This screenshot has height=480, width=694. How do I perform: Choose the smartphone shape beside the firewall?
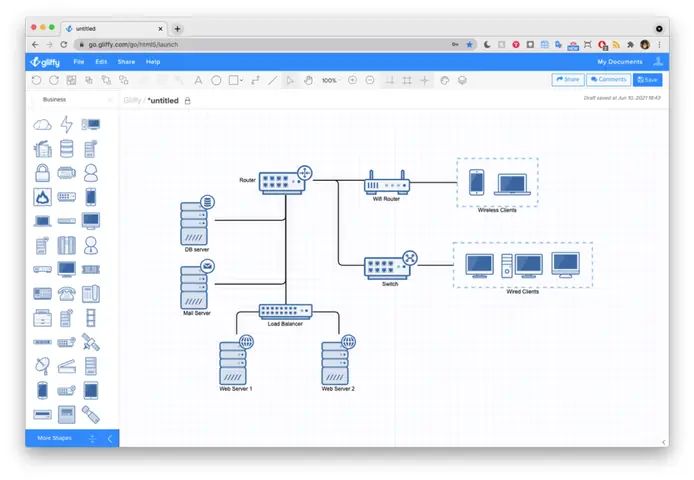click(x=91, y=197)
